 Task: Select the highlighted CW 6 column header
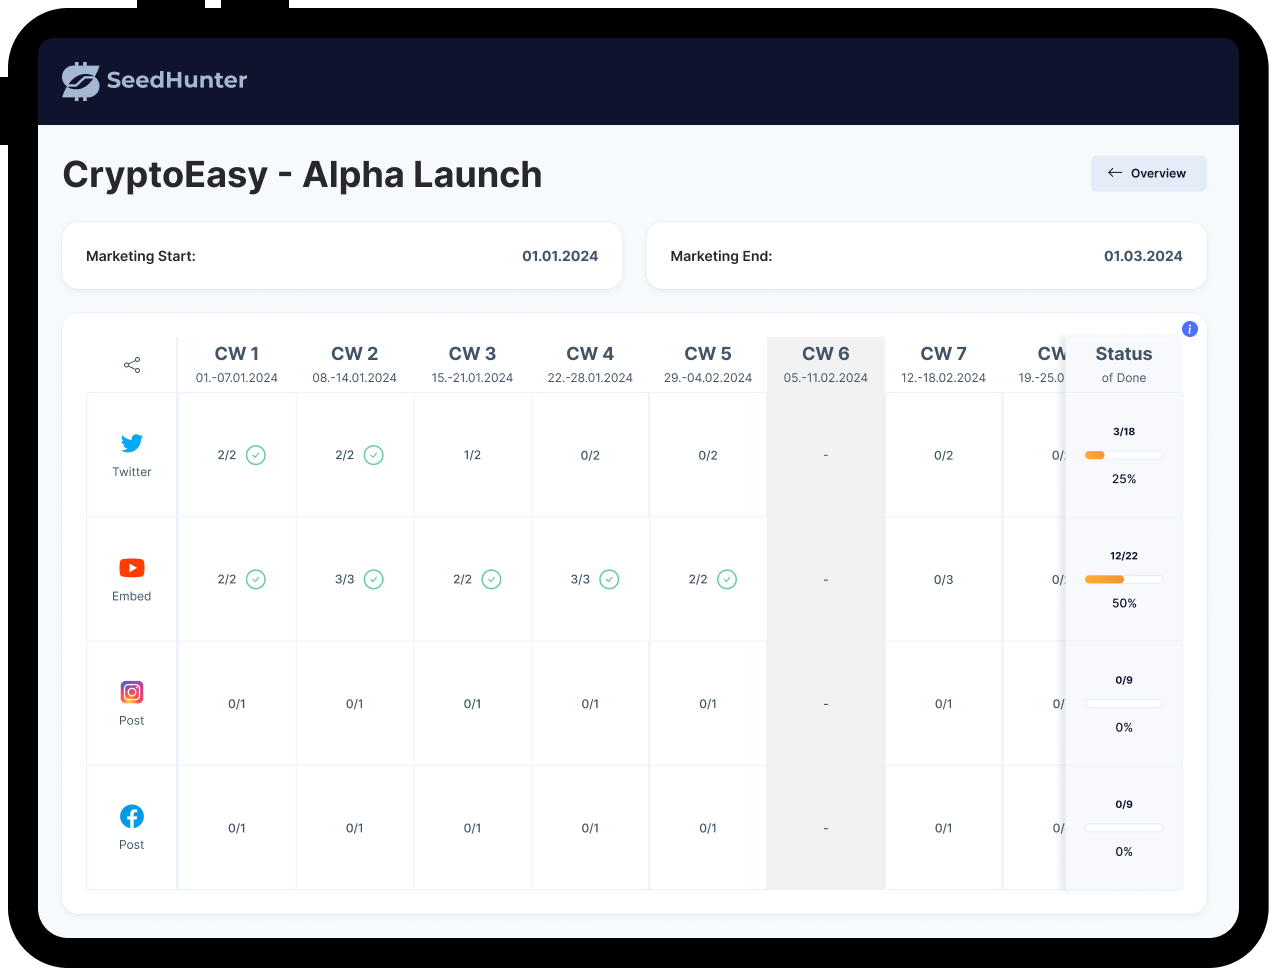click(826, 364)
